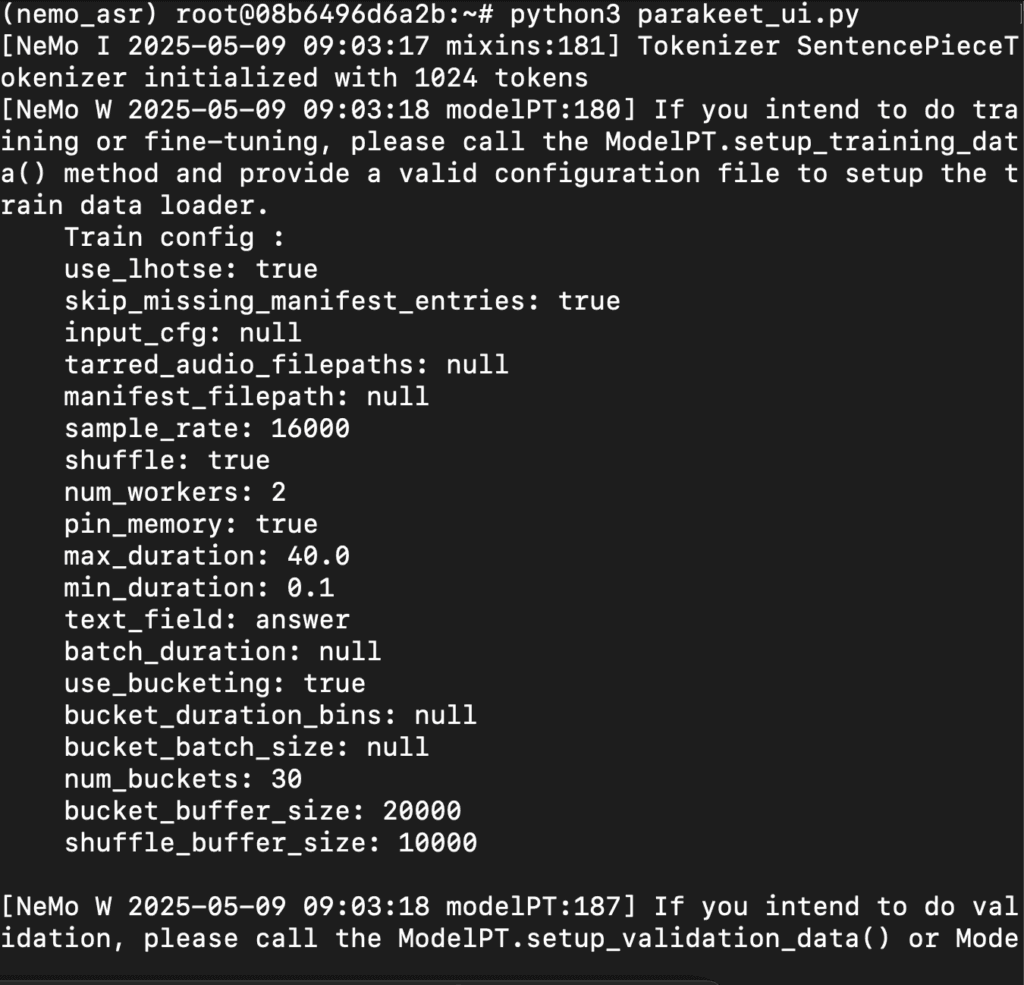Click the bucket_duration_bins: null line
The height and width of the screenshot is (985, 1024).
click(270, 715)
